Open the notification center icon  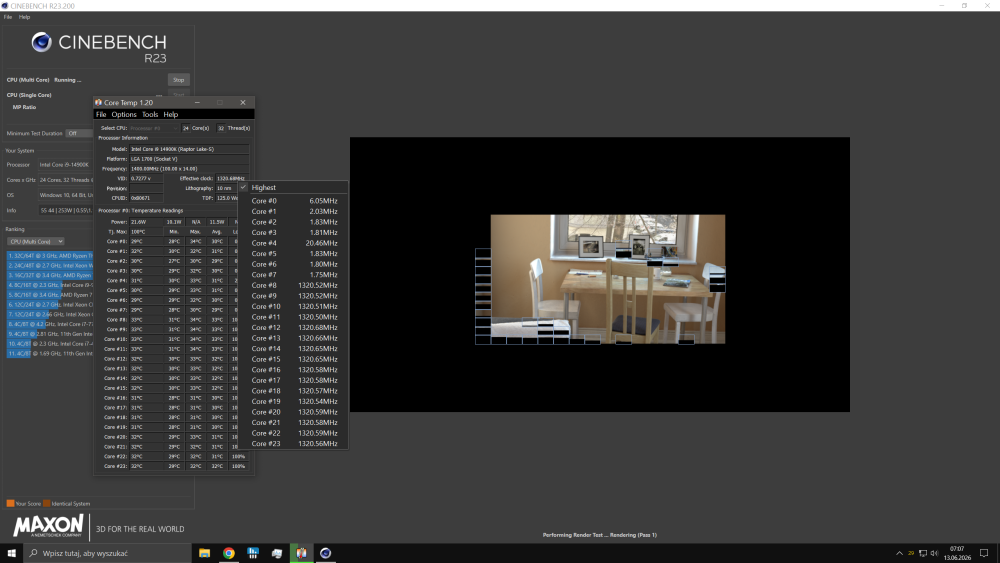click(984, 553)
